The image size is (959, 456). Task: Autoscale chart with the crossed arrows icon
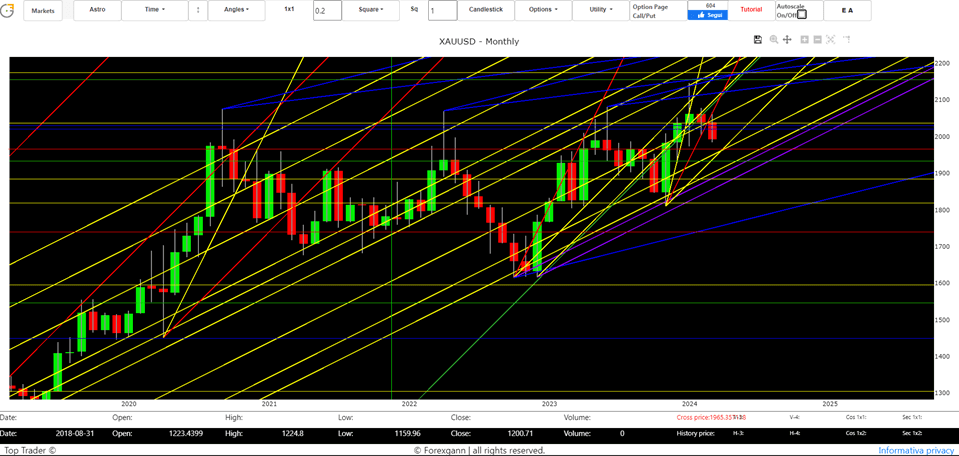pyautogui.click(x=831, y=40)
